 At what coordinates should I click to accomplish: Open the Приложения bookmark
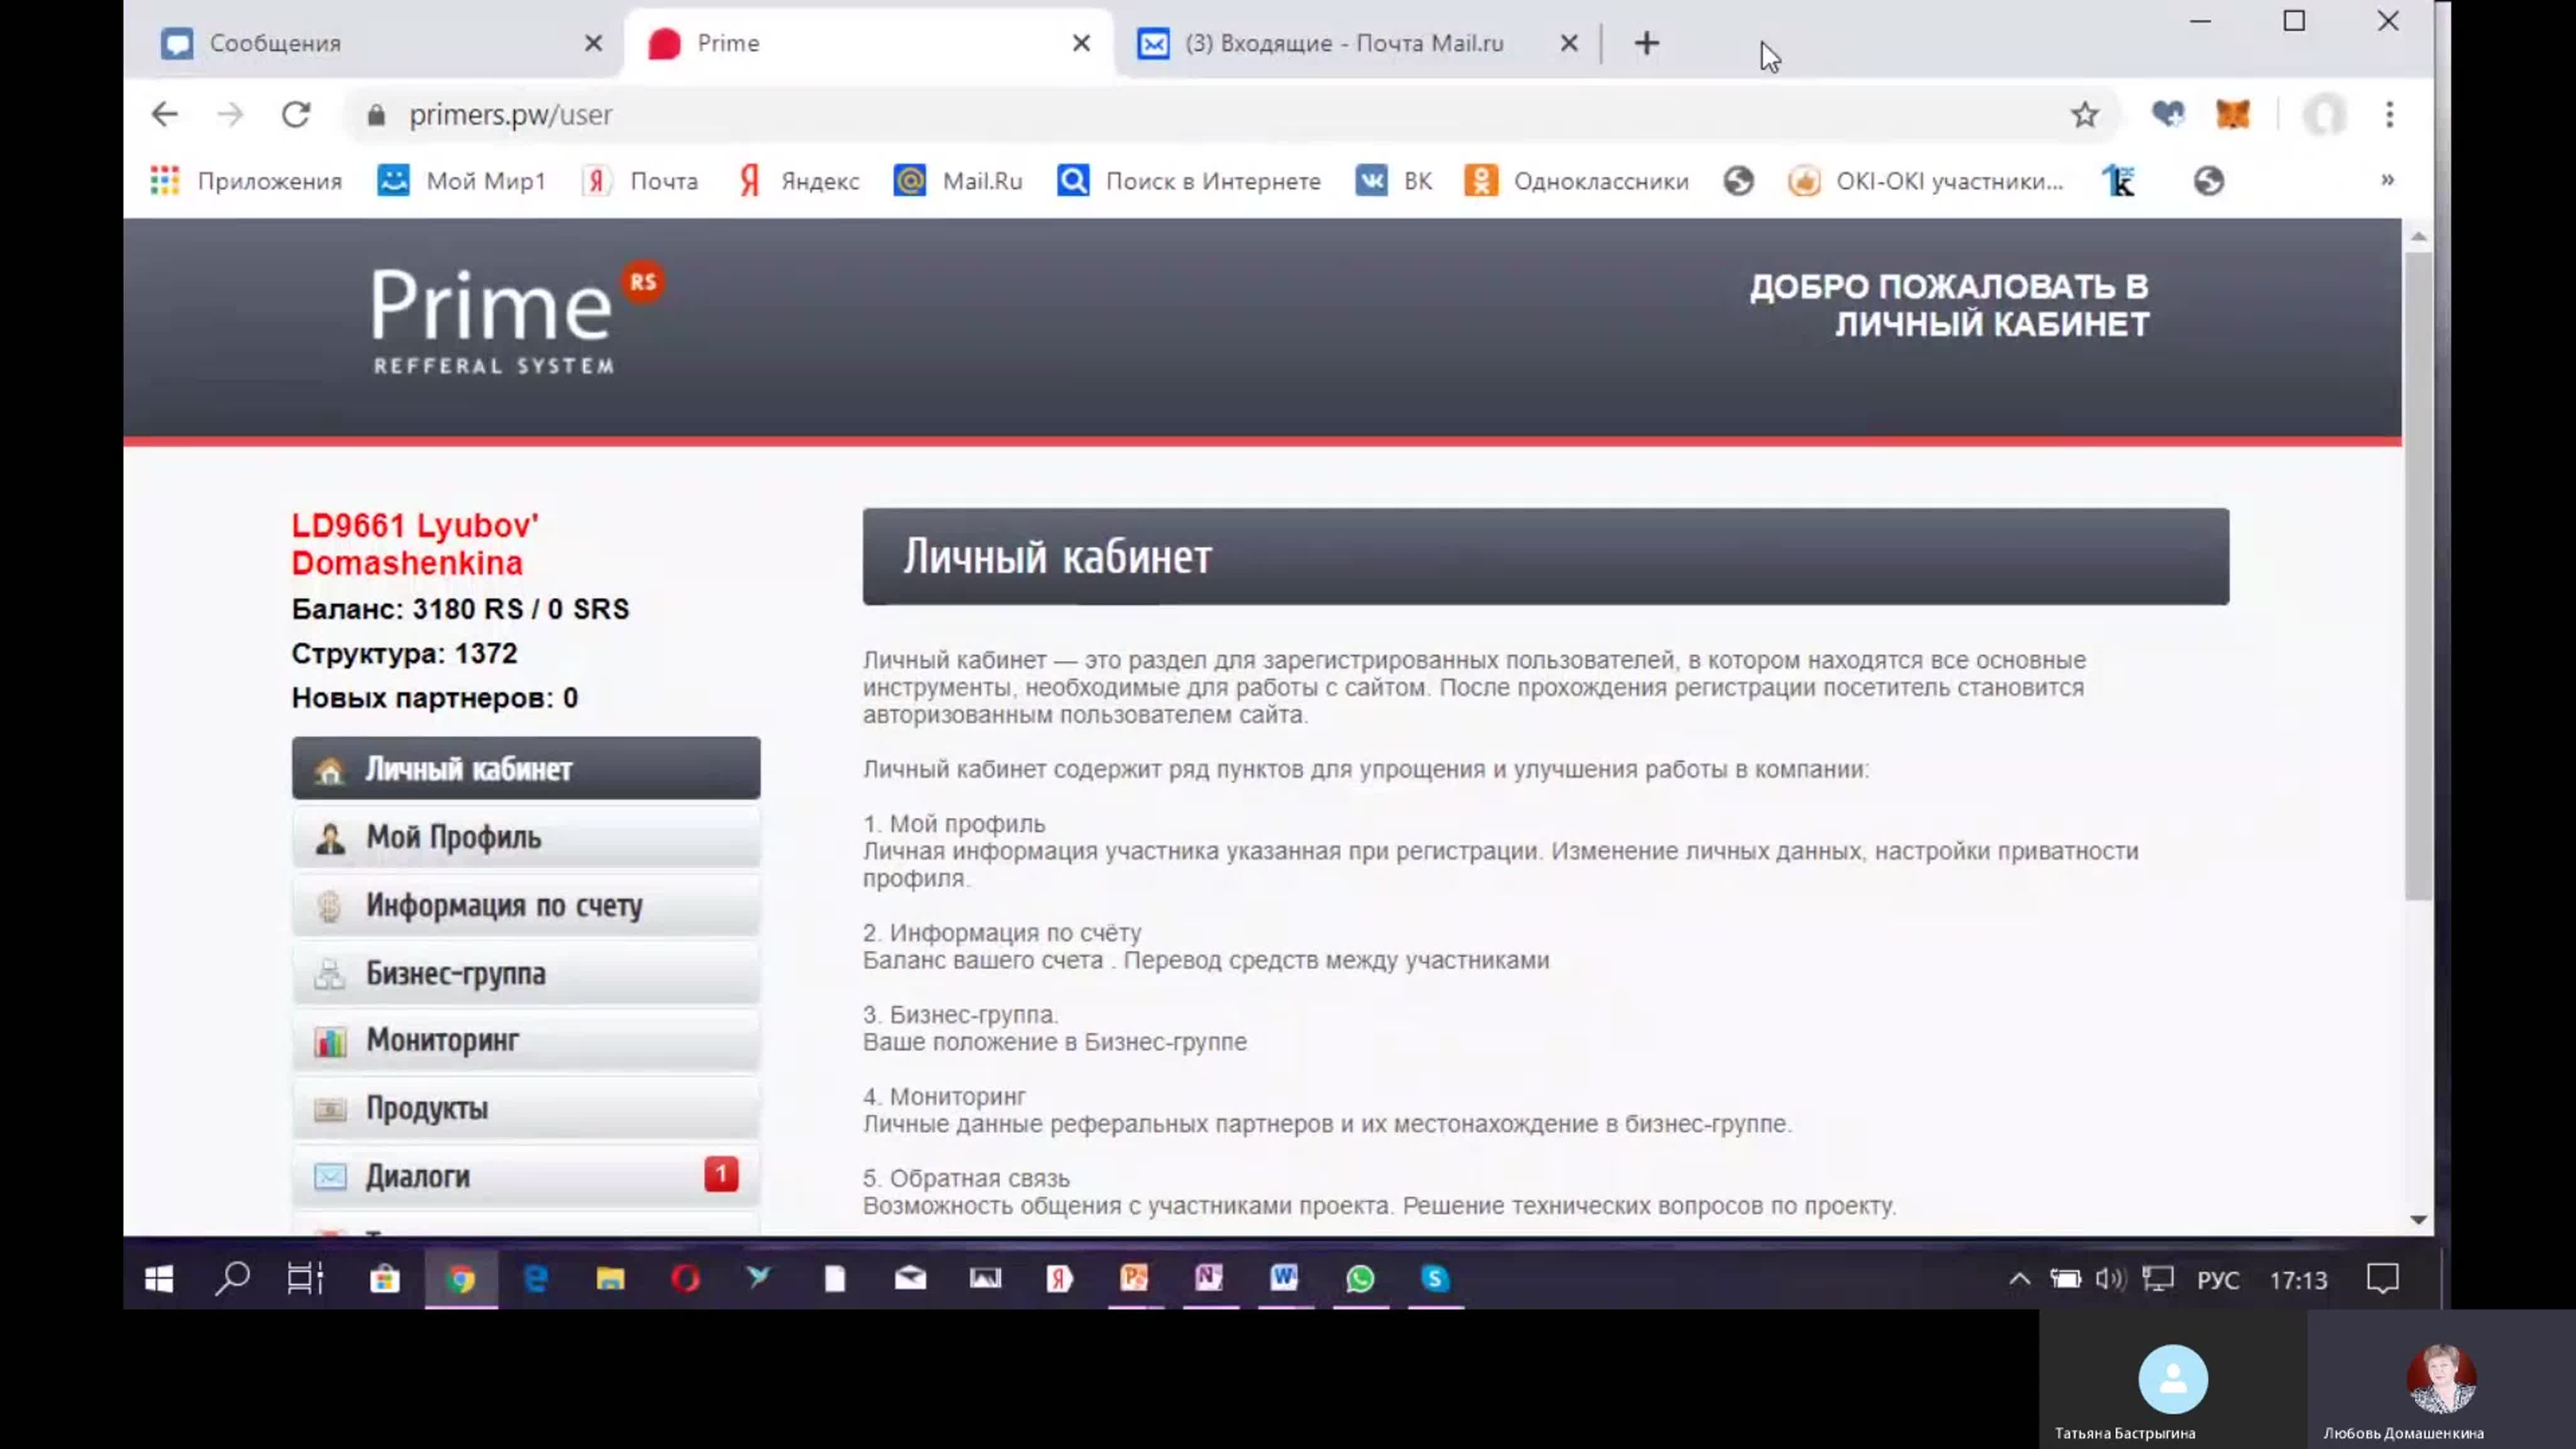tap(246, 181)
